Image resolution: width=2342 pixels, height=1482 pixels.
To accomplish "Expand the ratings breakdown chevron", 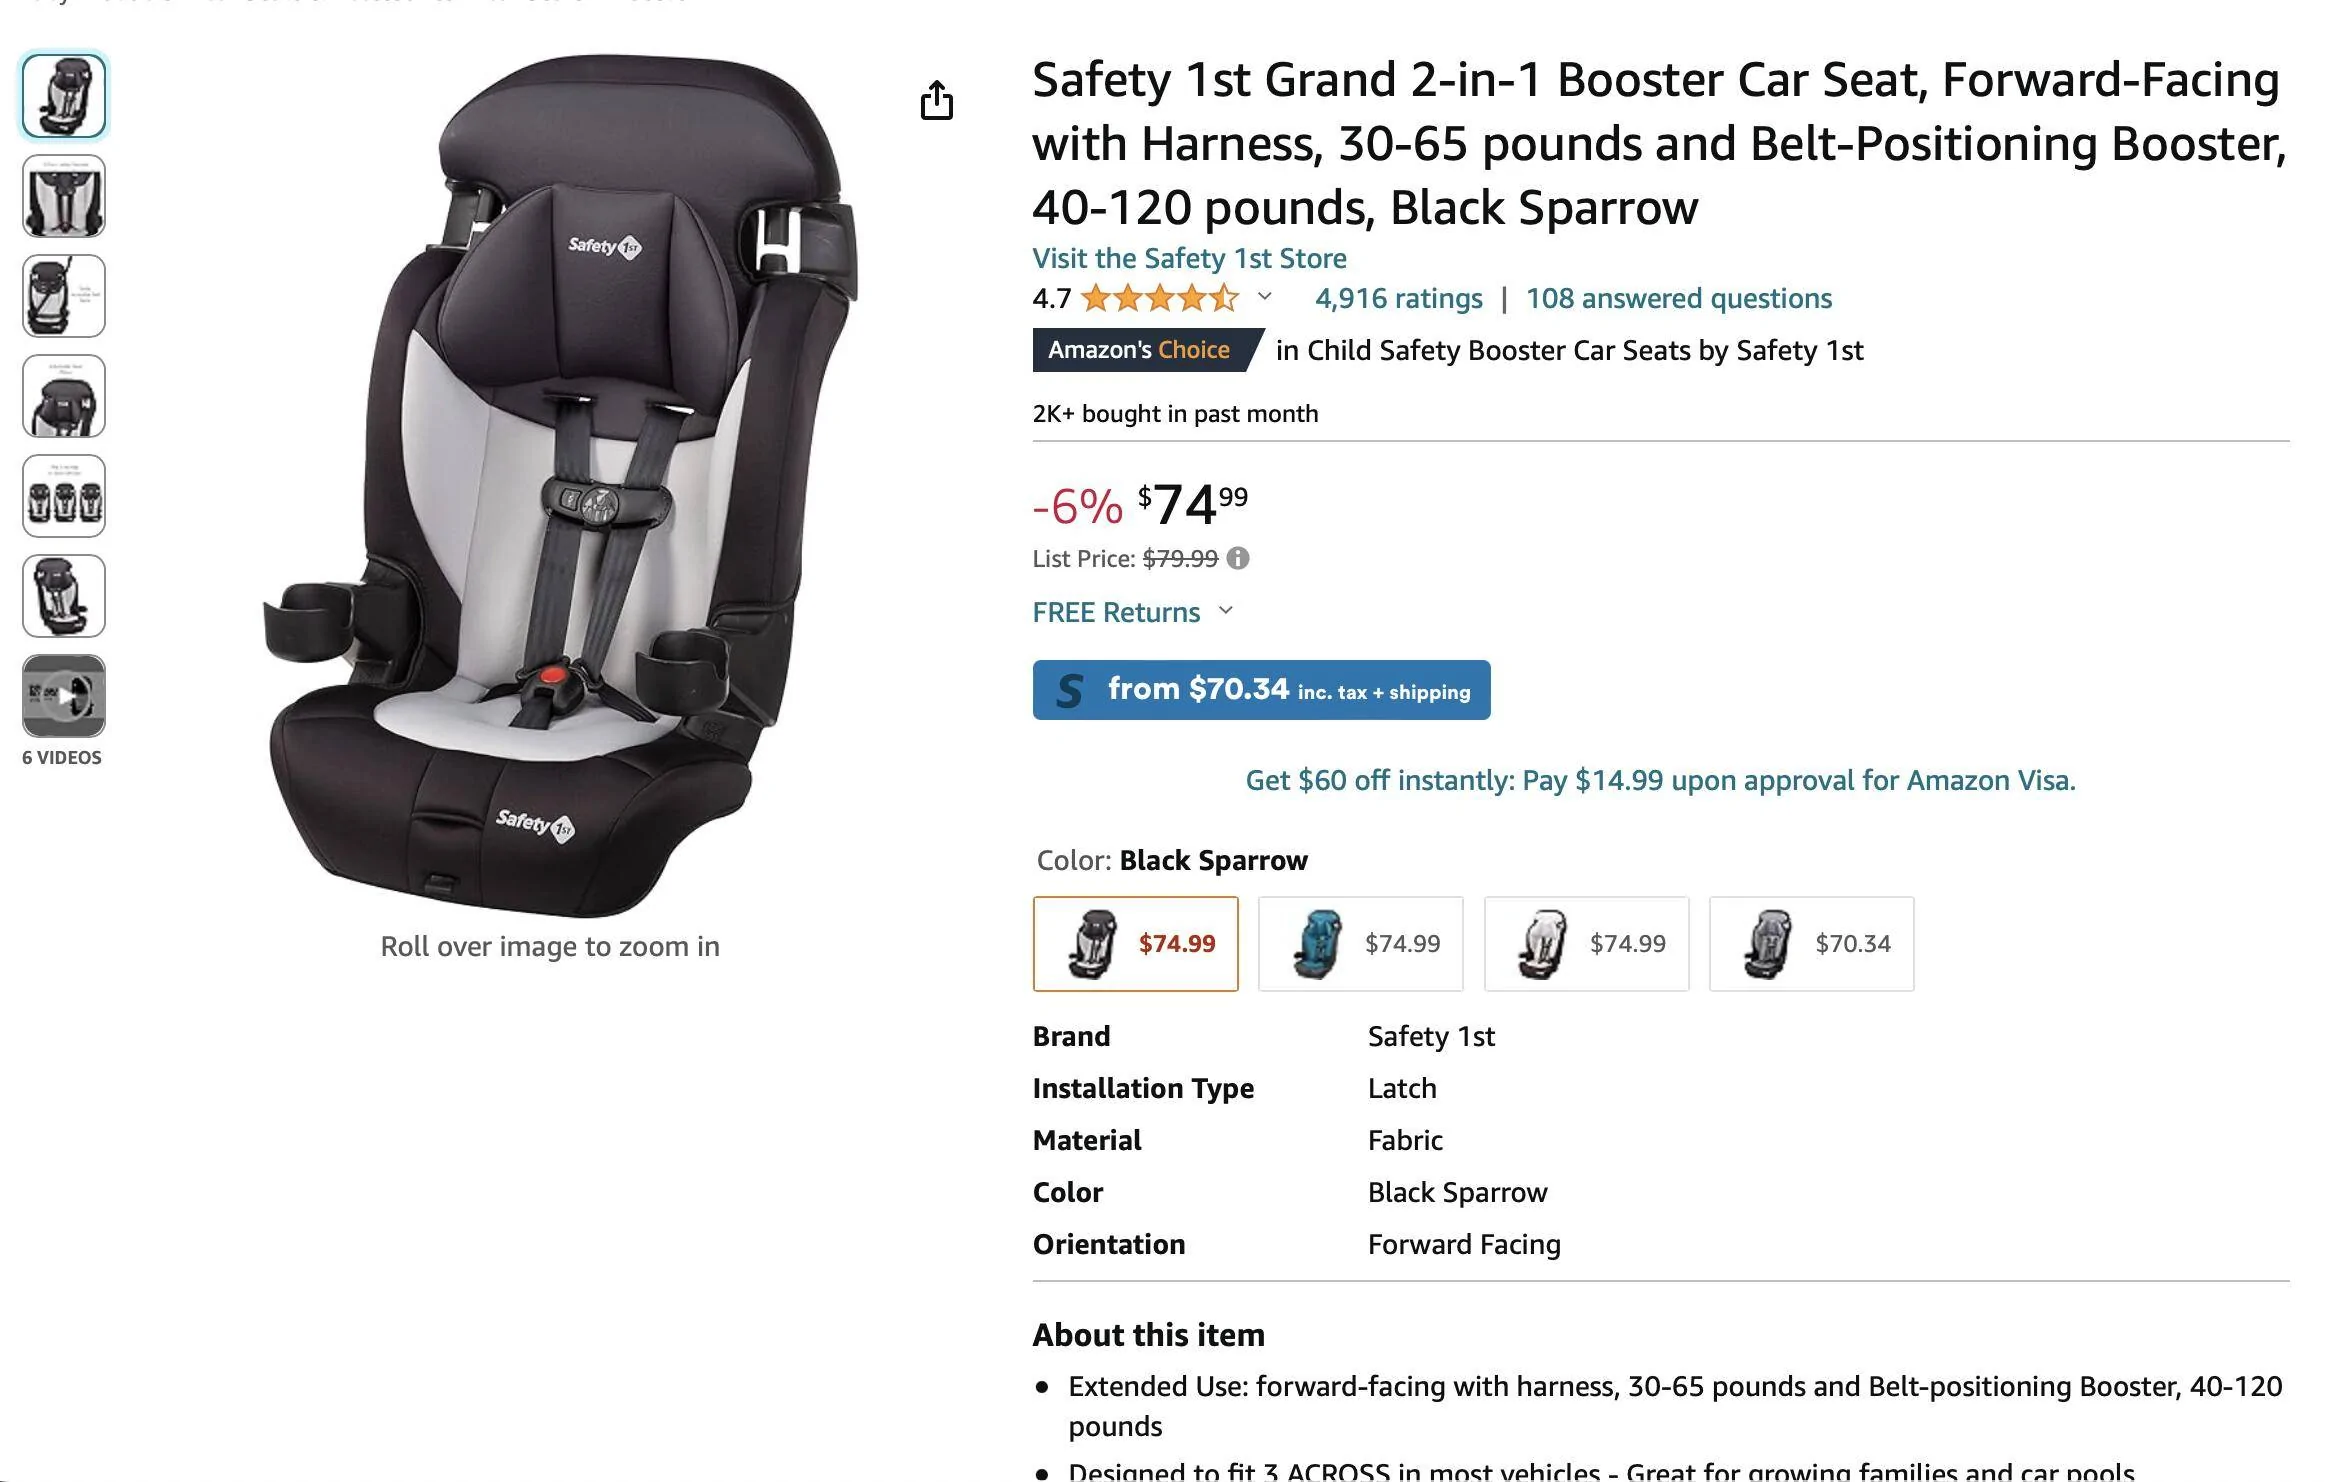I will tap(1265, 297).
